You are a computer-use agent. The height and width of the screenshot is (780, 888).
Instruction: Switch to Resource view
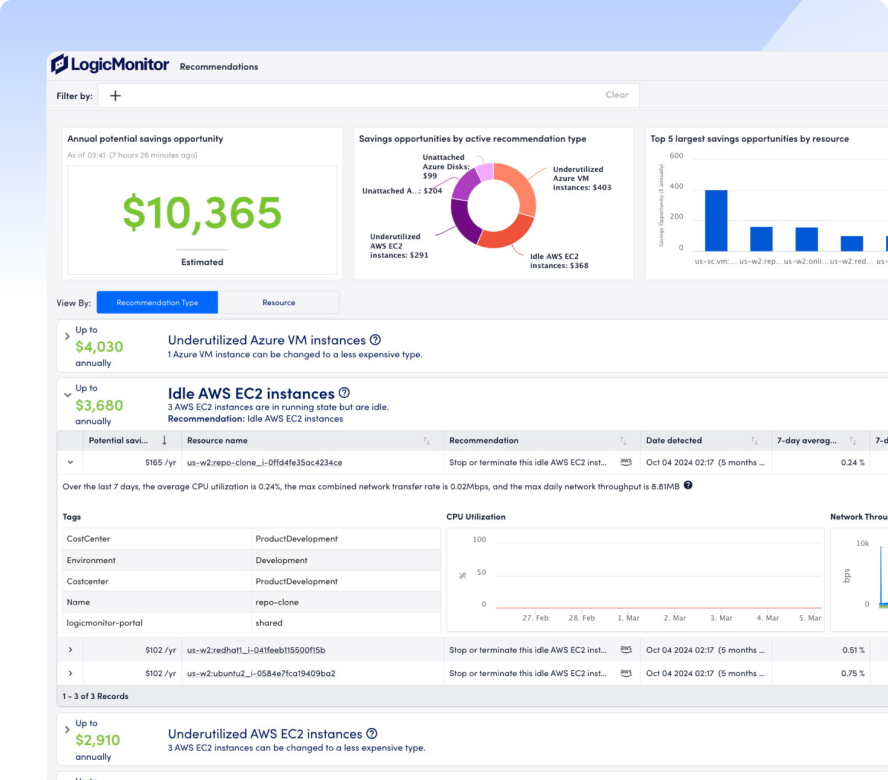279,302
